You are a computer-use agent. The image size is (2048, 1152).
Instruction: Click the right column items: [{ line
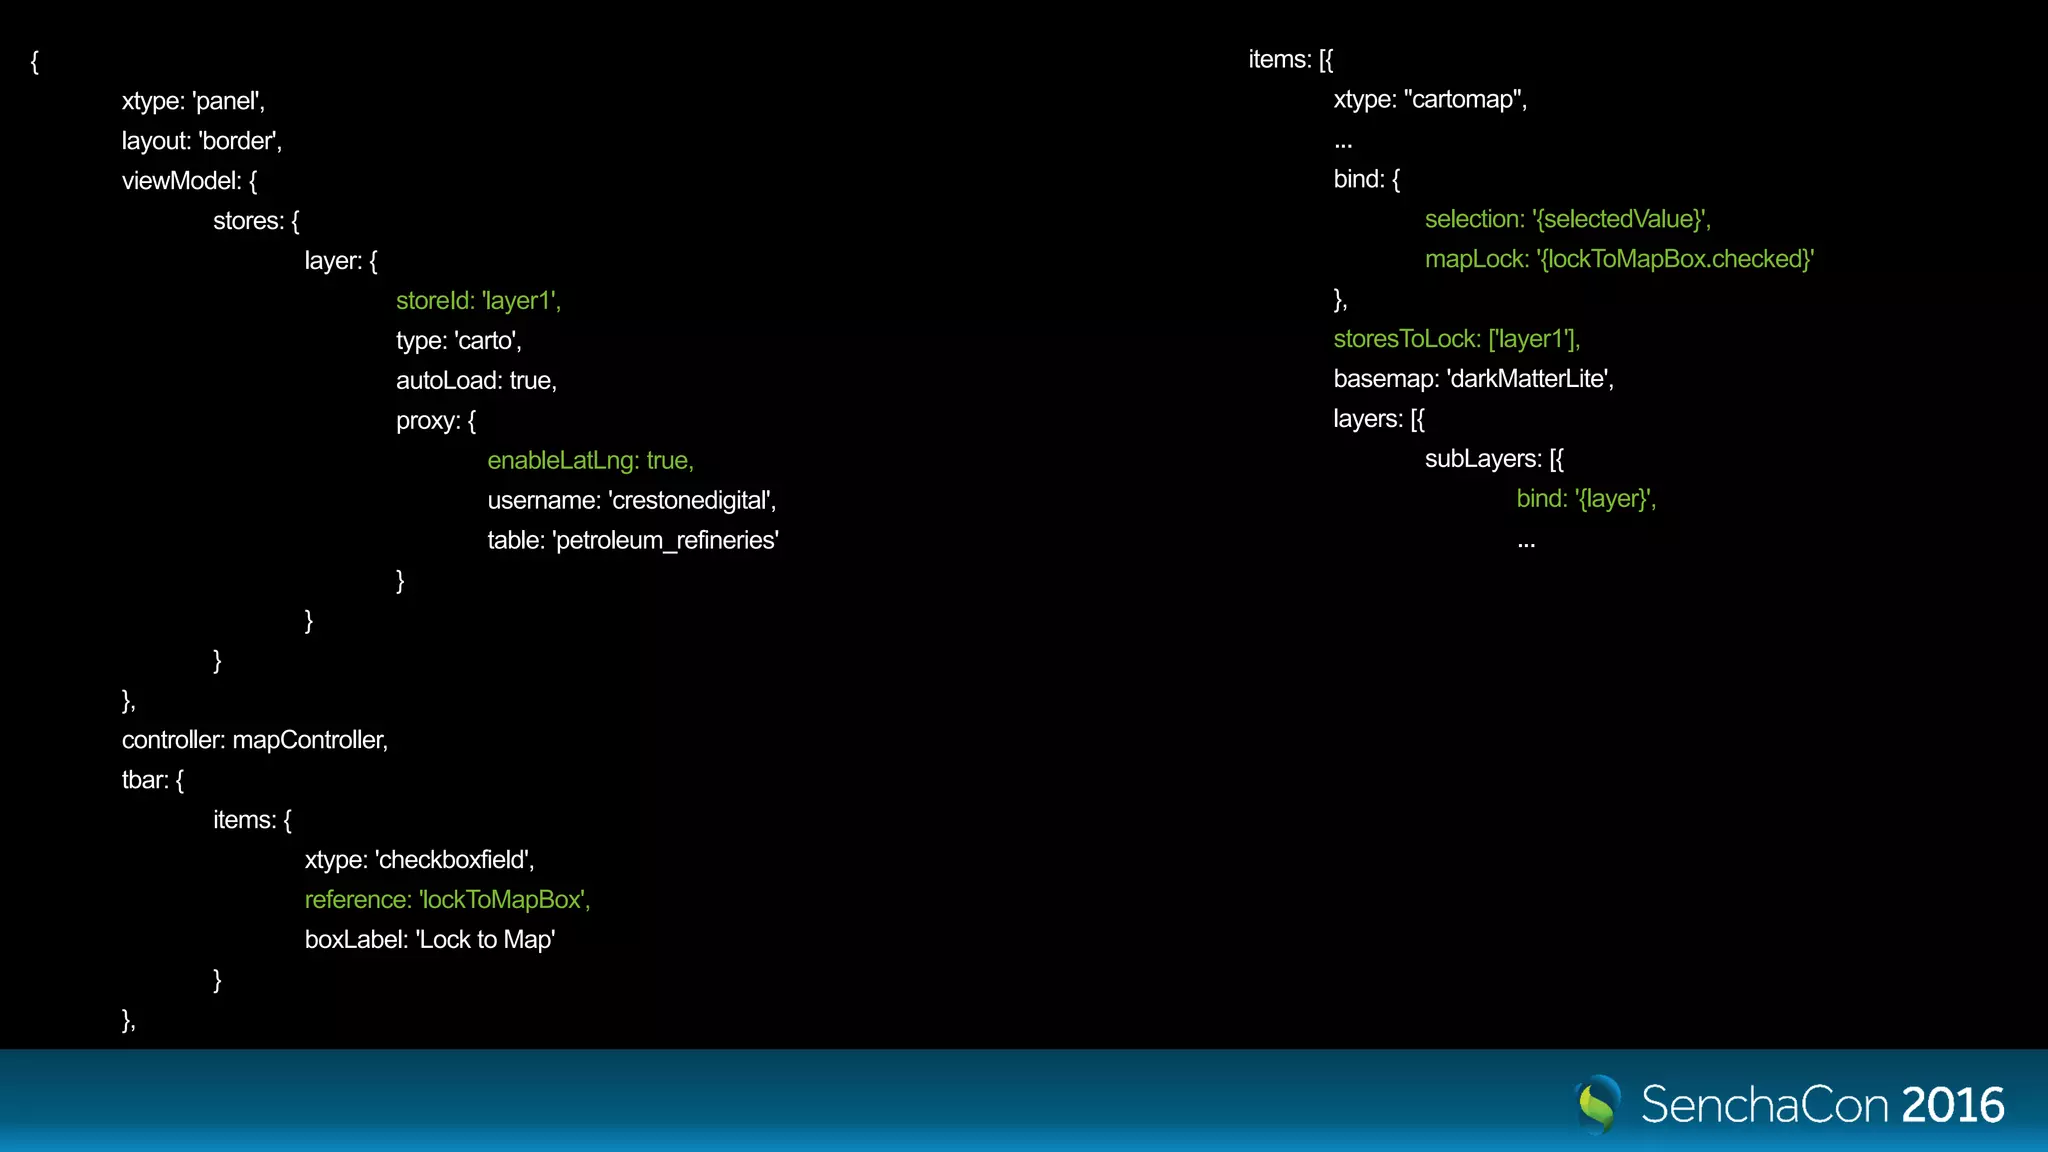pos(1290,60)
